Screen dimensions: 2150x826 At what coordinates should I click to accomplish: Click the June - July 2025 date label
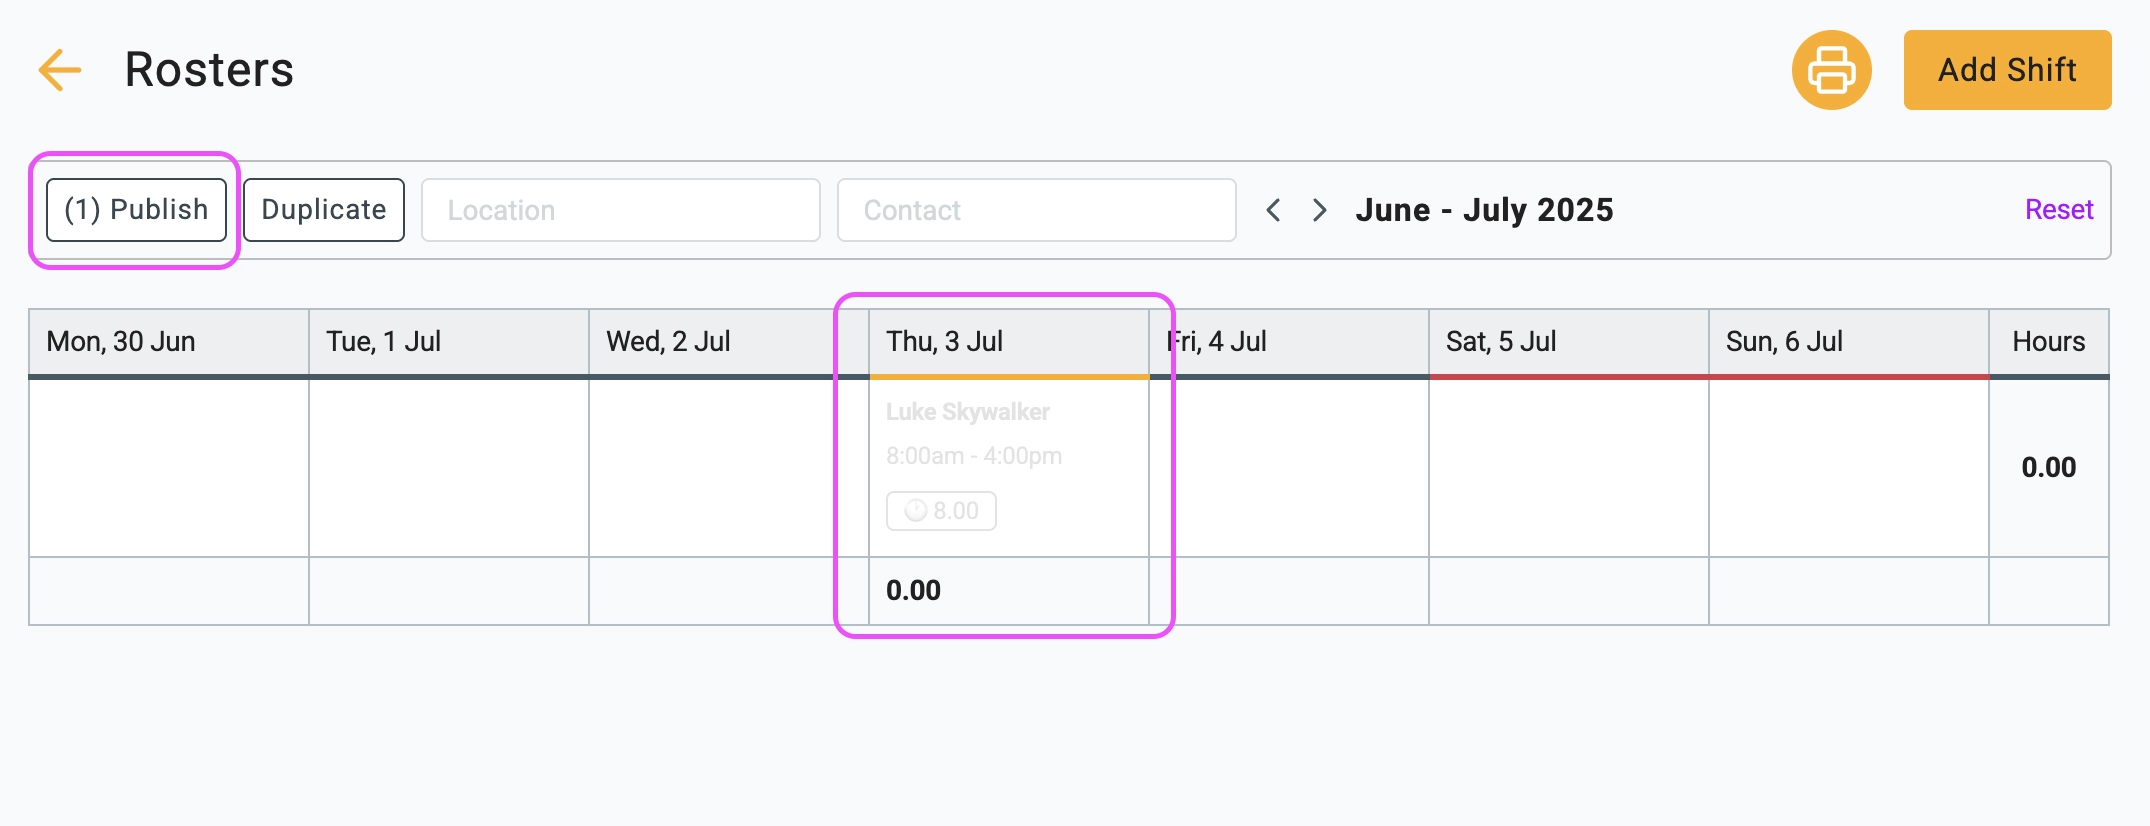1484,210
